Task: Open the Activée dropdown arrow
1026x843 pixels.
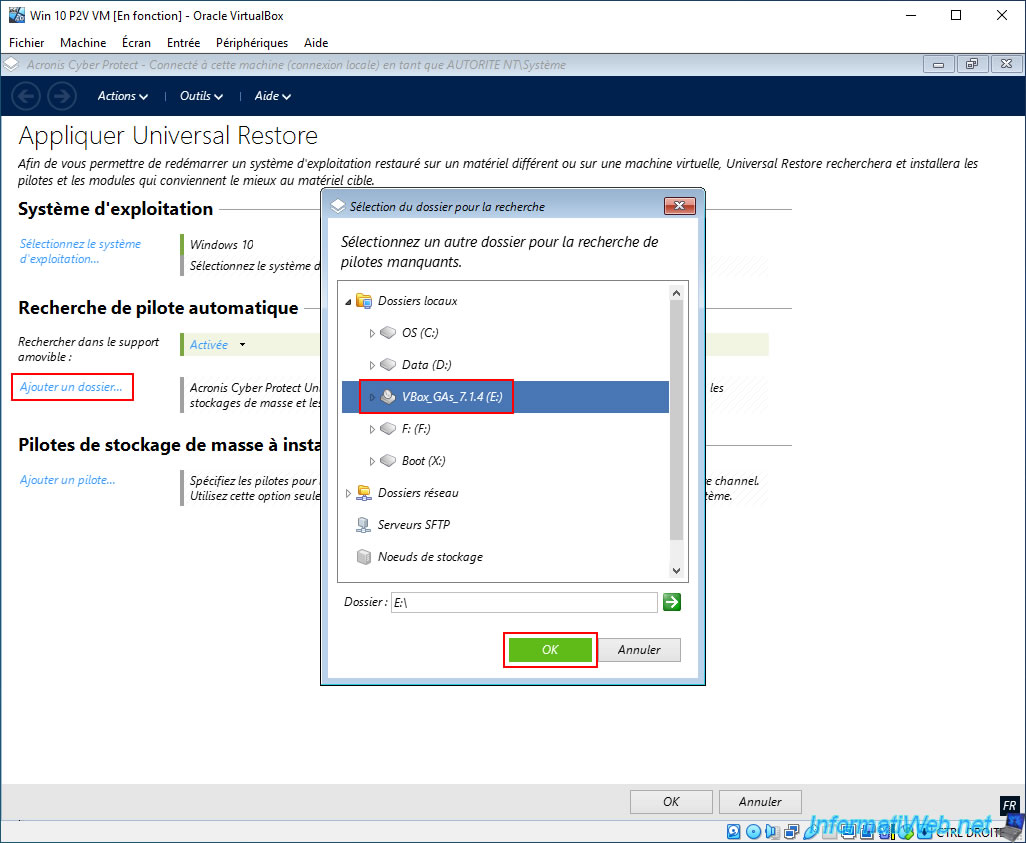Action: [242, 345]
